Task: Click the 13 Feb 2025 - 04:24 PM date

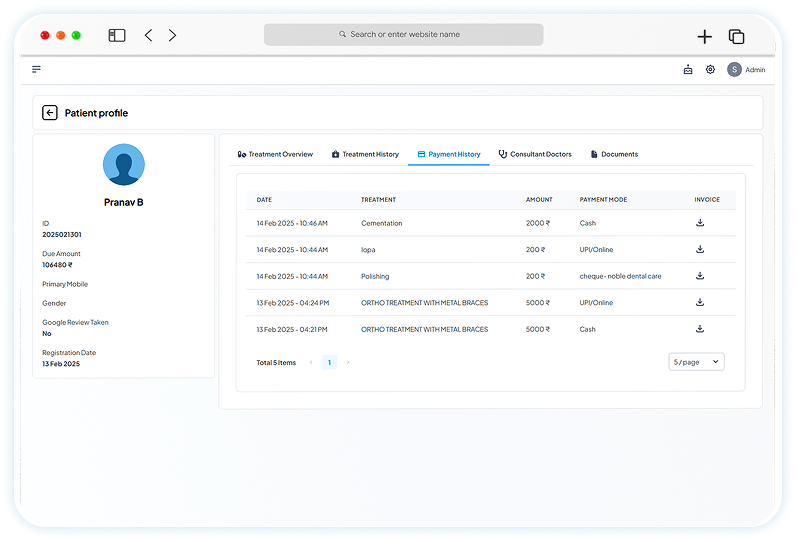Action: [x=293, y=303]
